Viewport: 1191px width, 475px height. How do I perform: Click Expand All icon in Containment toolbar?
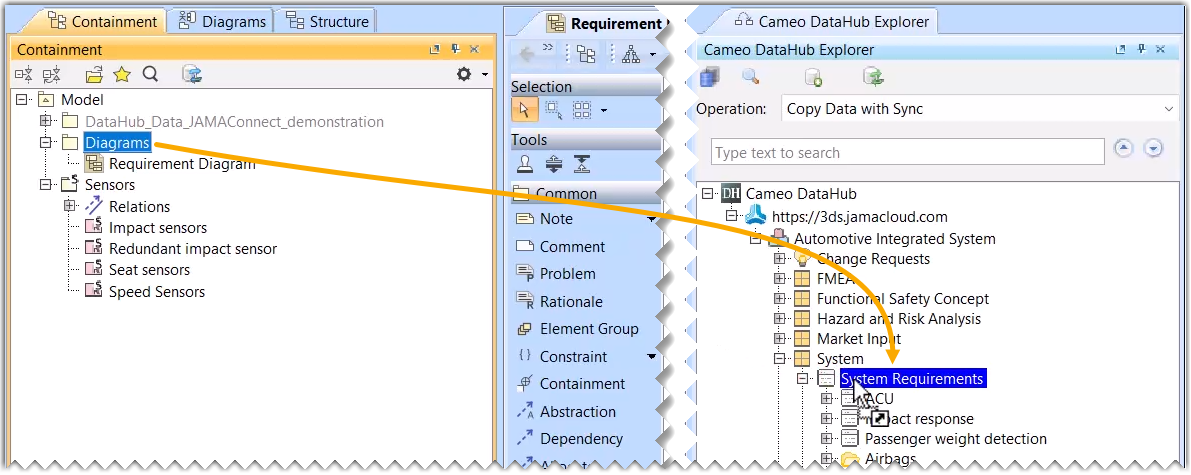click(52, 74)
